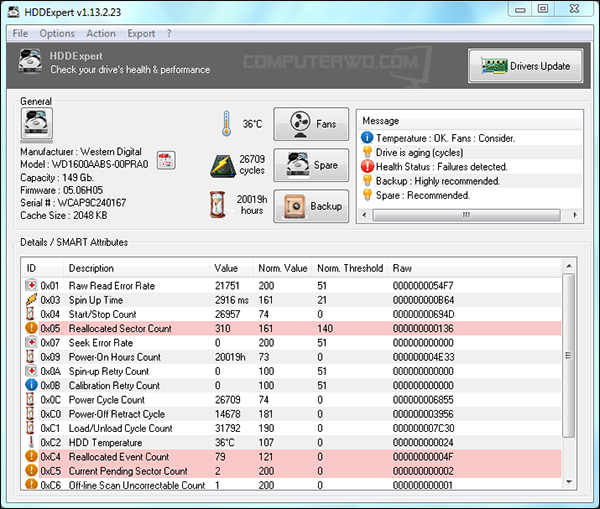Click Message panel scroll left arrow

click(364, 215)
